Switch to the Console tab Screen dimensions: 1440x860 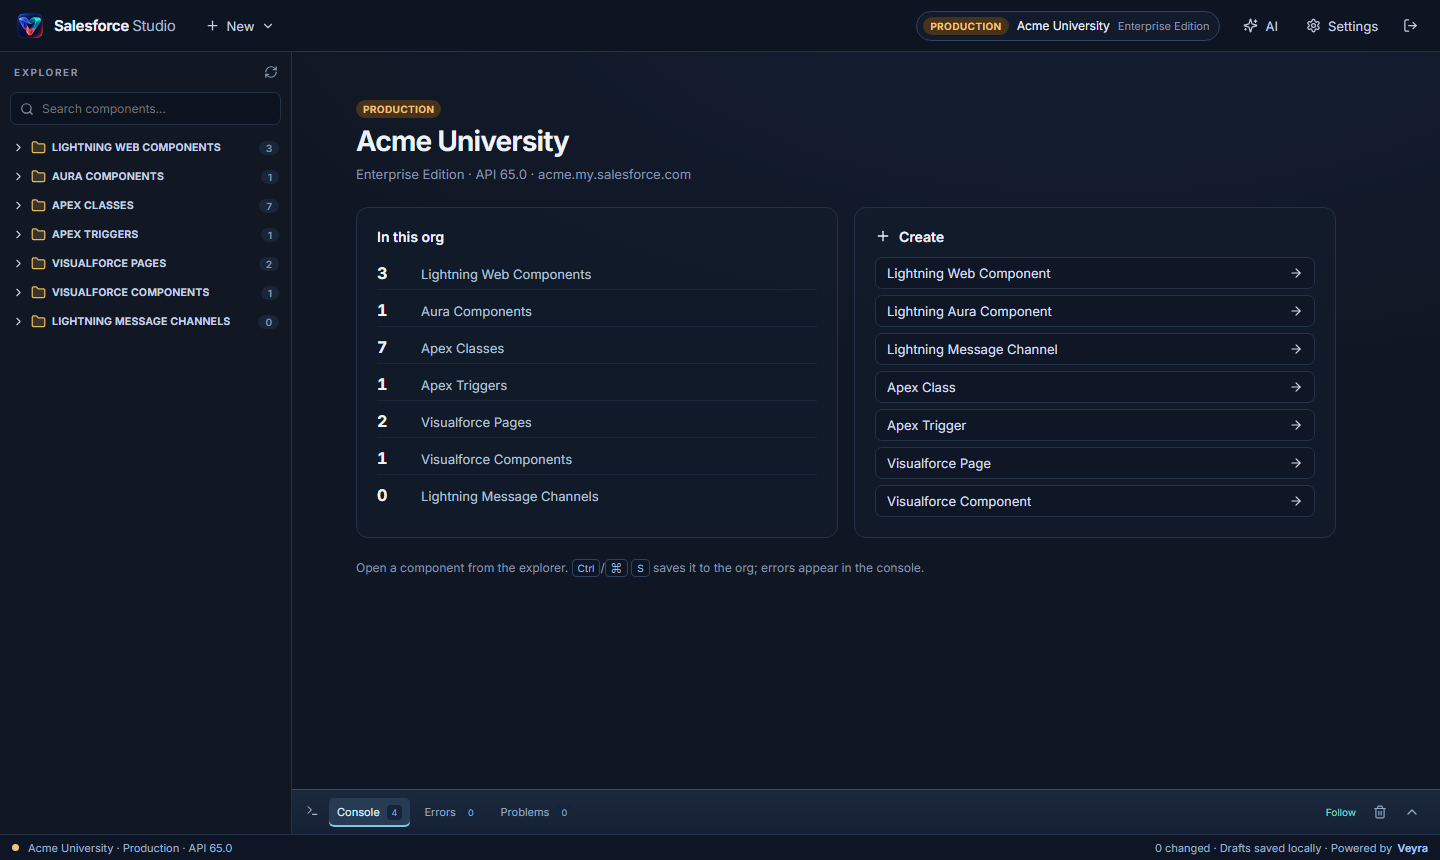click(369, 812)
